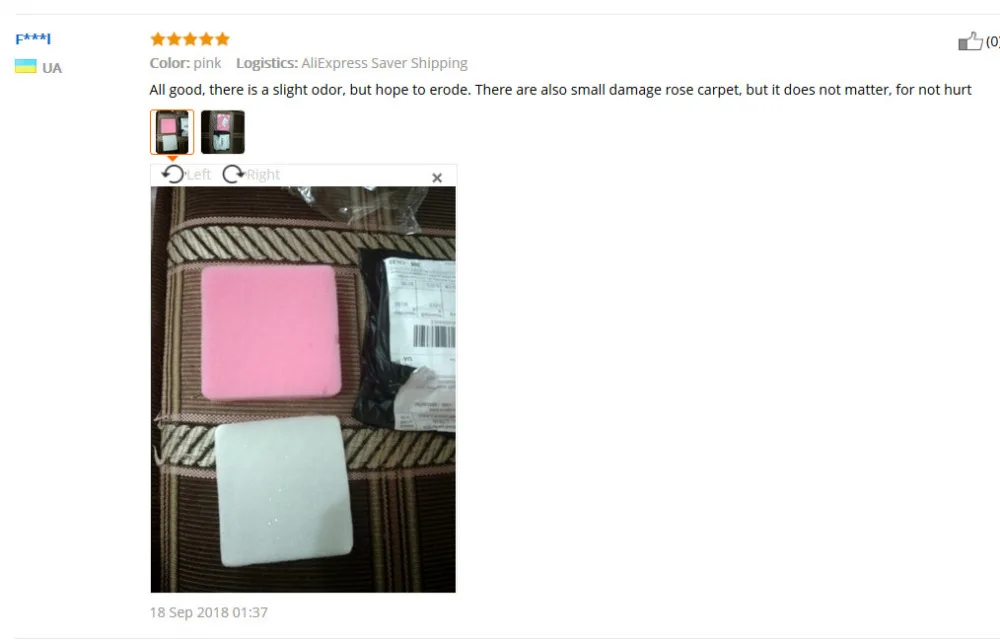
Task: Click the Ukraine flag icon
Action: click(x=26, y=66)
